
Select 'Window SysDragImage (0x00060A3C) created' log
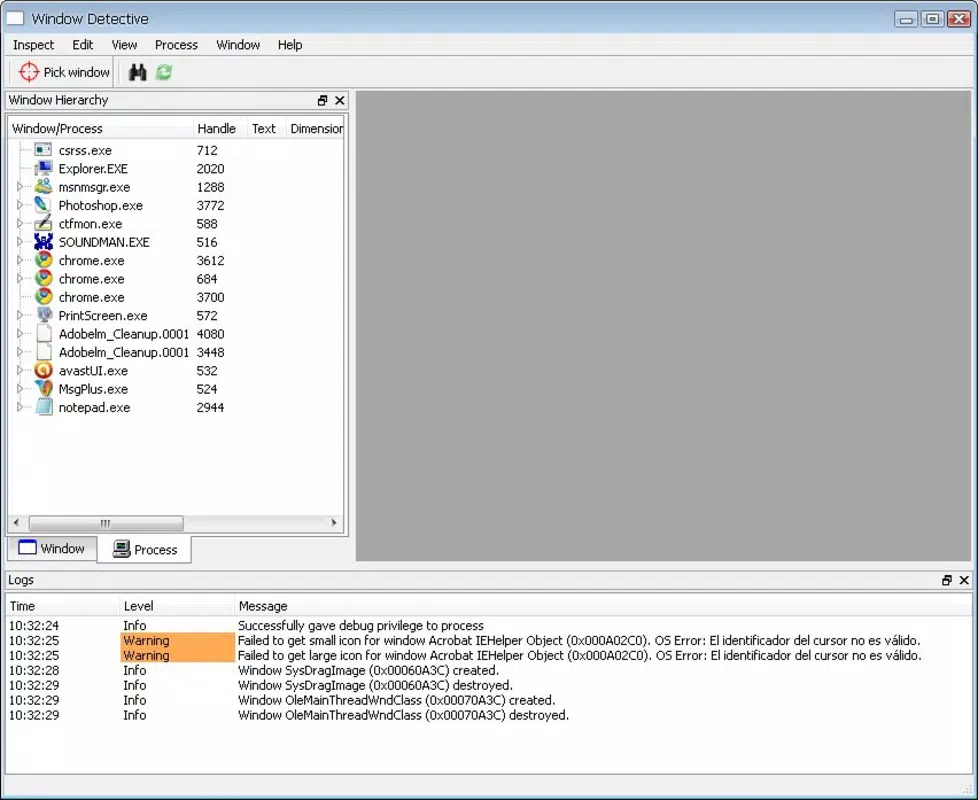pos(369,670)
